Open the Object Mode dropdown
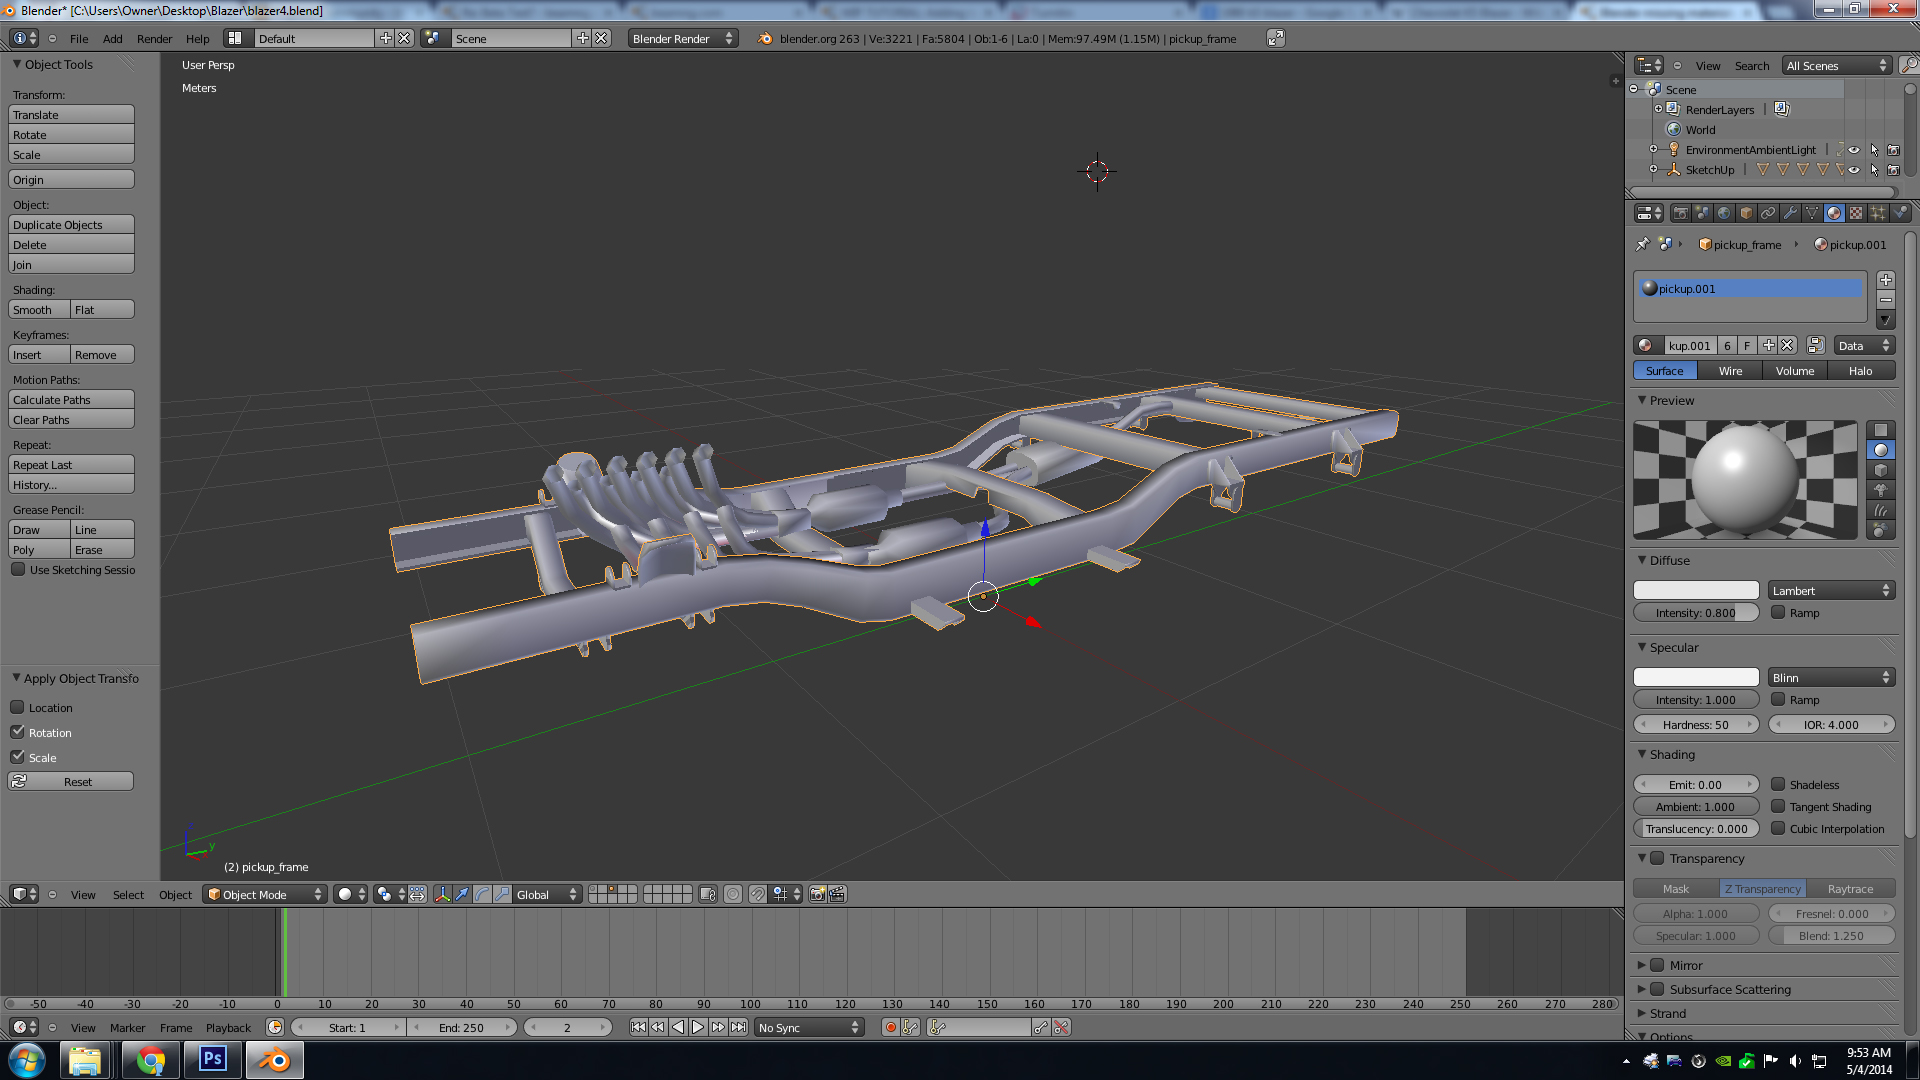 (265, 894)
